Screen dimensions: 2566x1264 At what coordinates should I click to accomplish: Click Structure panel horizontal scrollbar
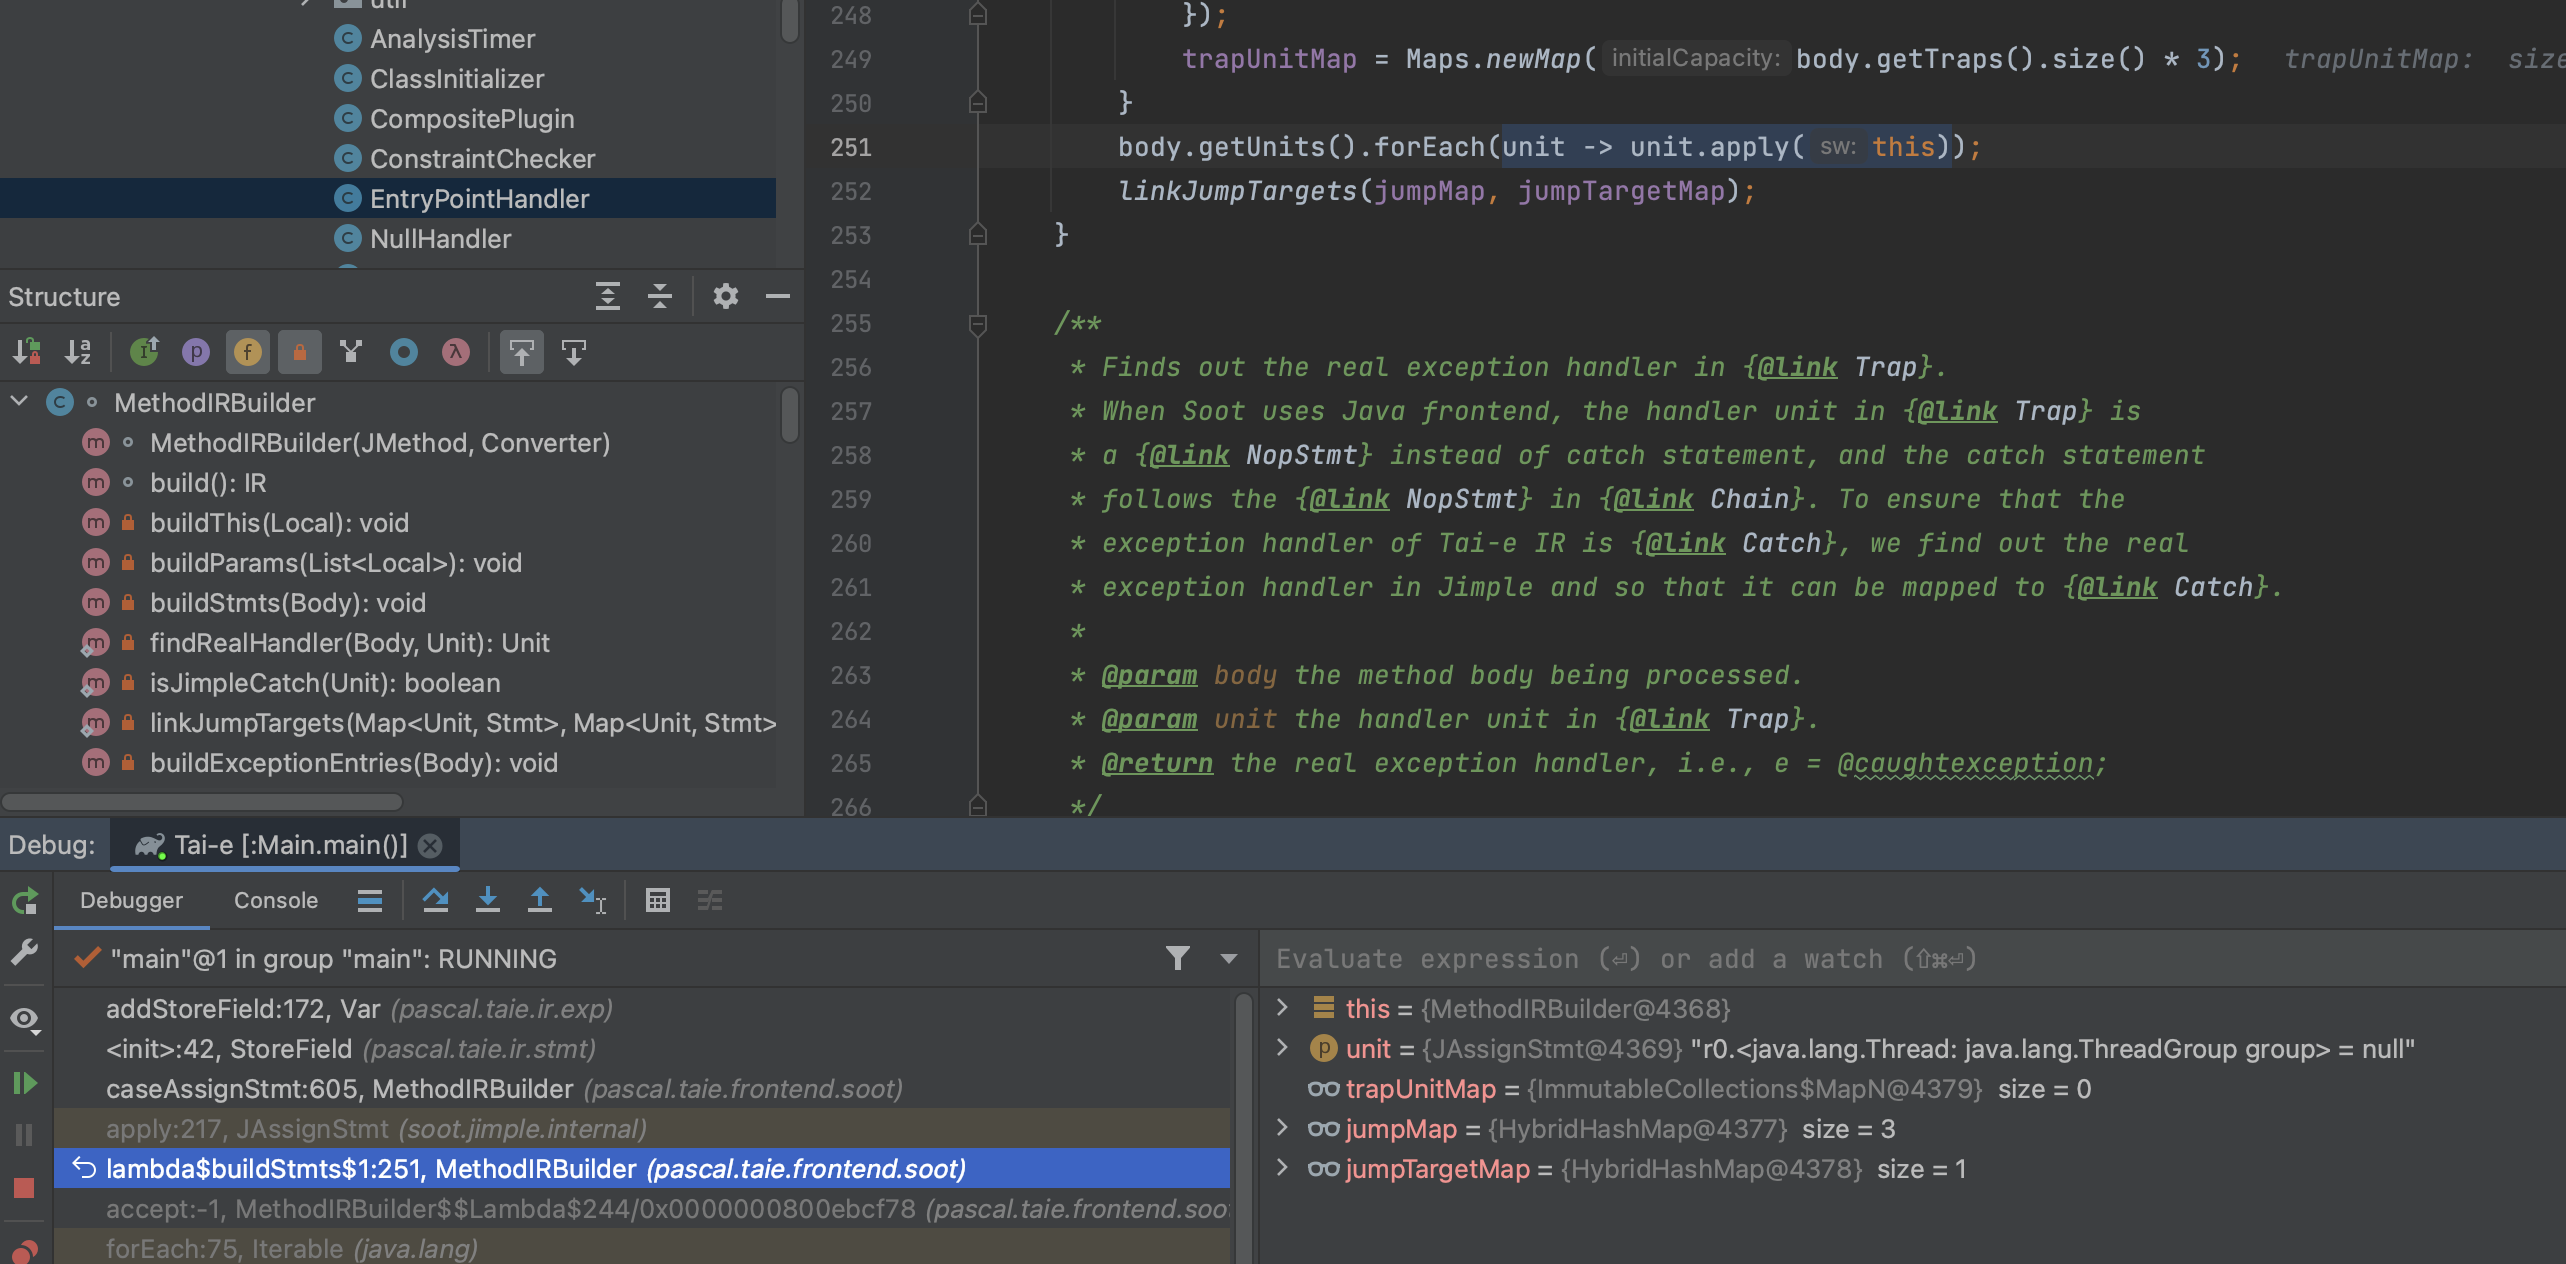202,802
